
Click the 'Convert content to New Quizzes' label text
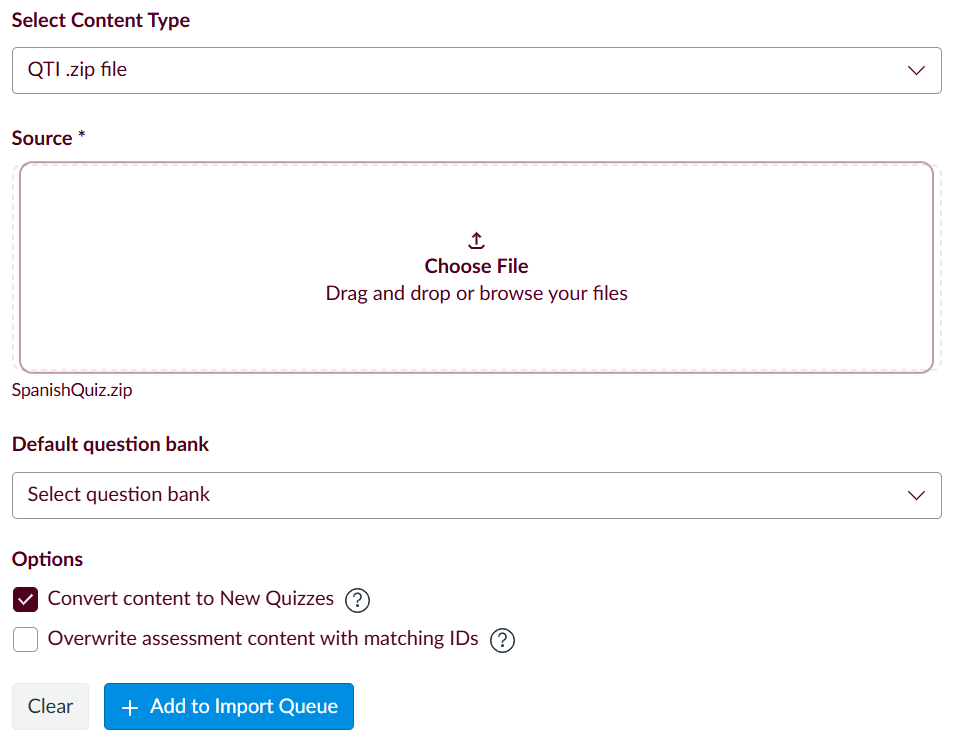[191, 599]
